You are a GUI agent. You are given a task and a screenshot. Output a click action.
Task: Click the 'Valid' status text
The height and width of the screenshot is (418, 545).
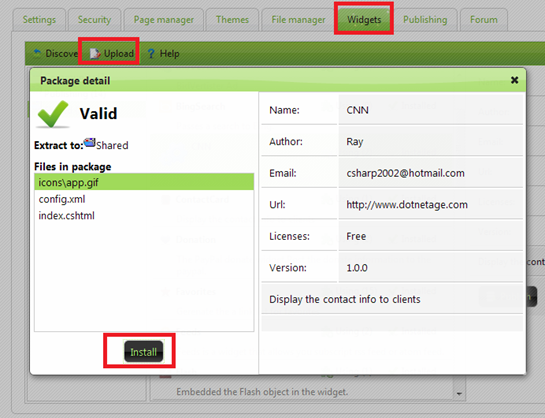[x=98, y=114]
